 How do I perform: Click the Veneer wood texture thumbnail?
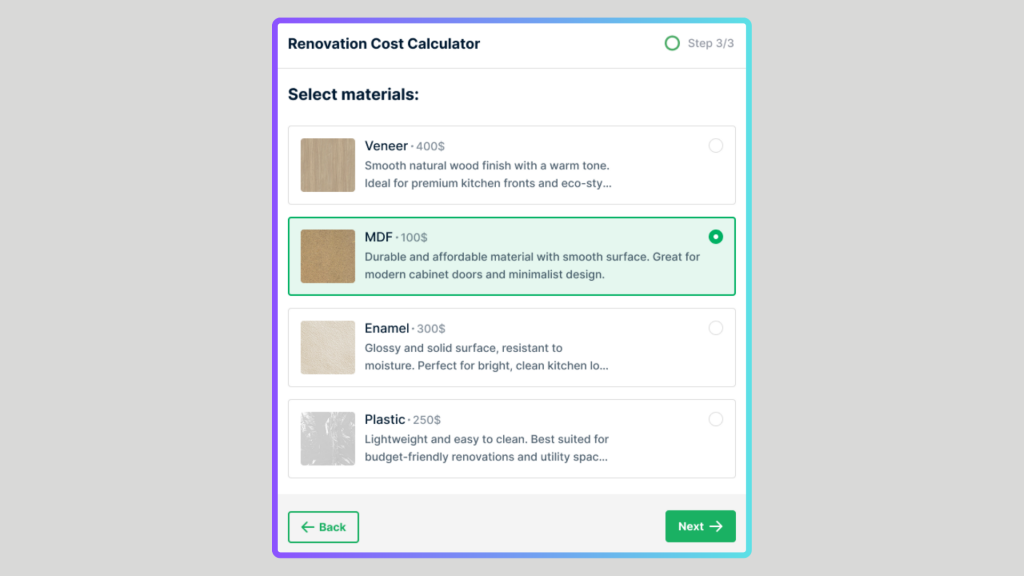pos(328,165)
